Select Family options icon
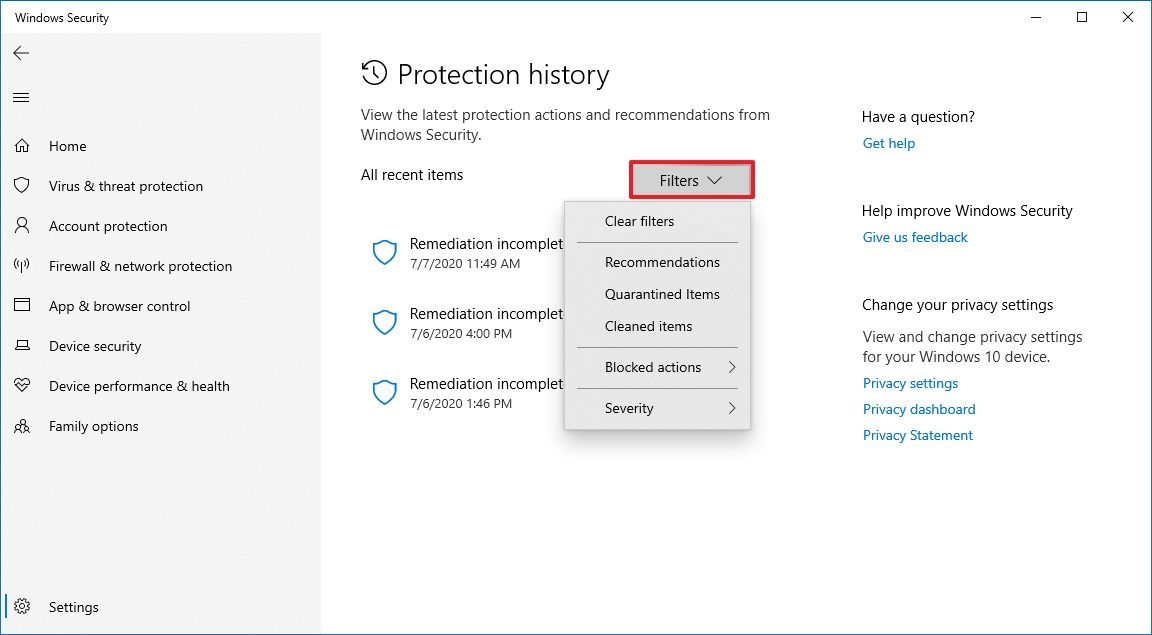1152x635 pixels. click(22, 426)
